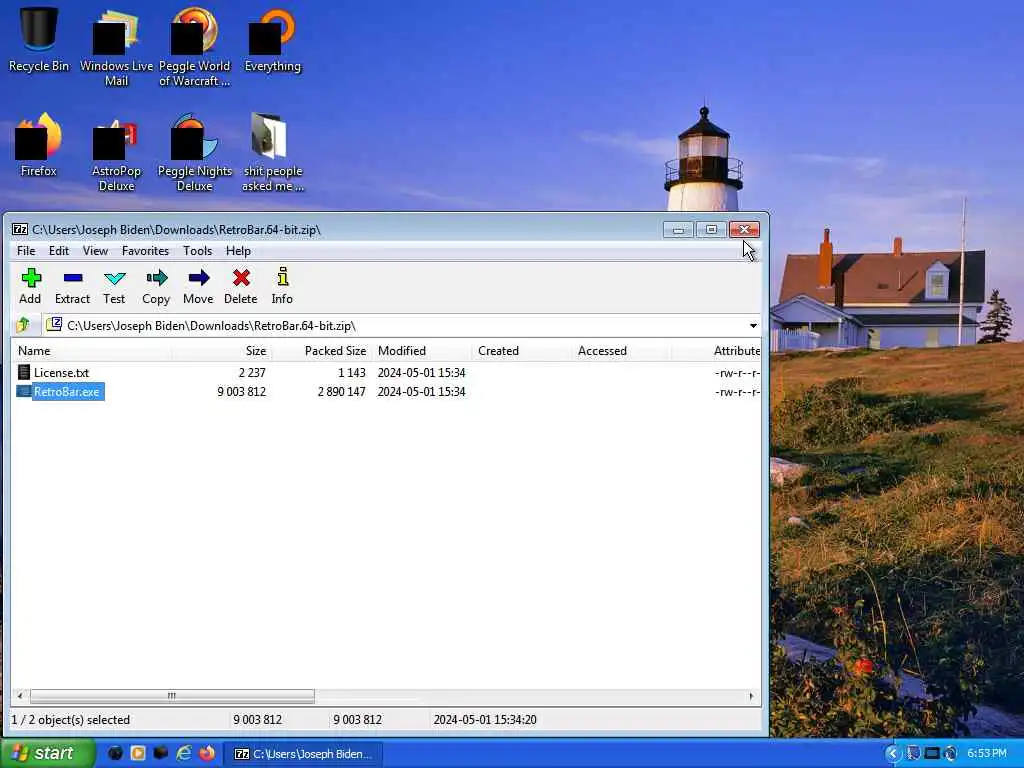Click the black cube quick launch icon
Image resolution: width=1024 pixels, height=768 pixels.
point(161,753)
